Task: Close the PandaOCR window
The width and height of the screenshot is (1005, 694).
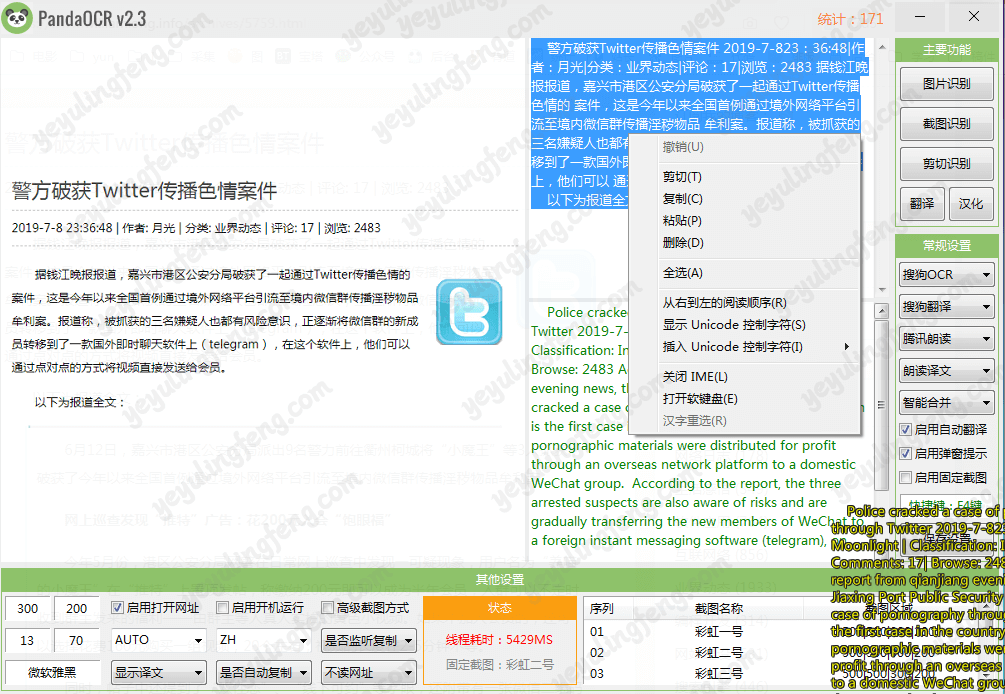Action: [x=974, y=17]
